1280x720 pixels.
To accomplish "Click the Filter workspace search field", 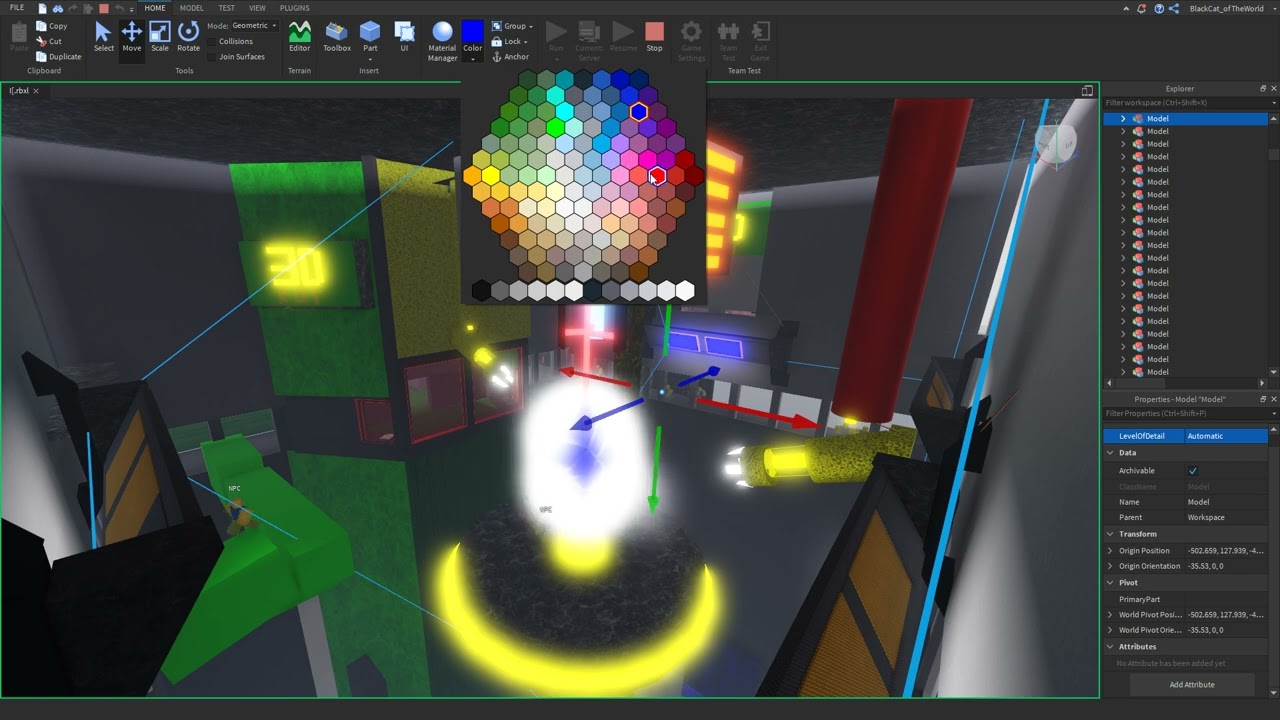I will 1186,103.
